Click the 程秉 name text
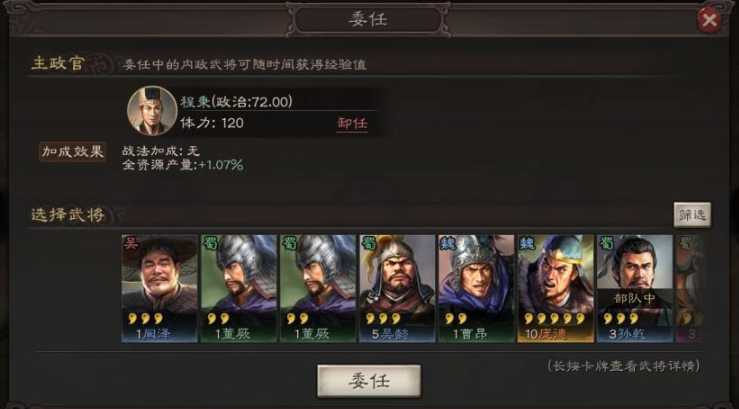 tap(195, 101)
